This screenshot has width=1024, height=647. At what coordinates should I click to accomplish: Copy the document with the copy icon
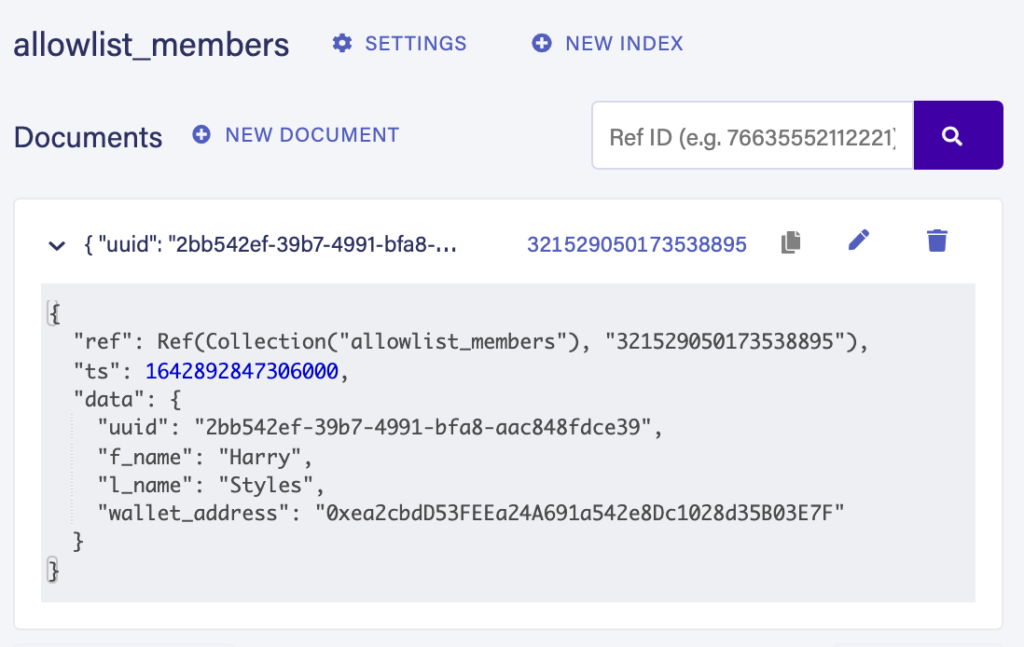click(x=790, y=242)
